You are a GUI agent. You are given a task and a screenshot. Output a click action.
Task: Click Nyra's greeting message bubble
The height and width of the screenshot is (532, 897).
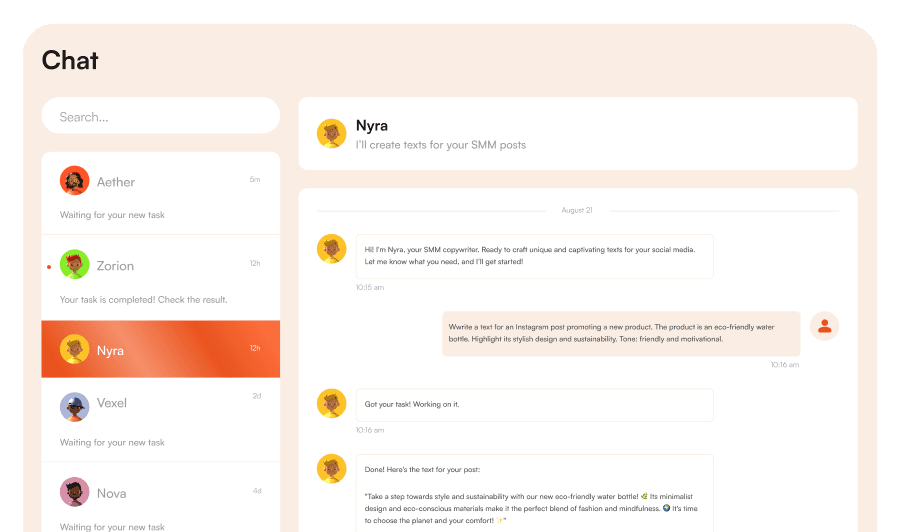click(x=534, y=256)
